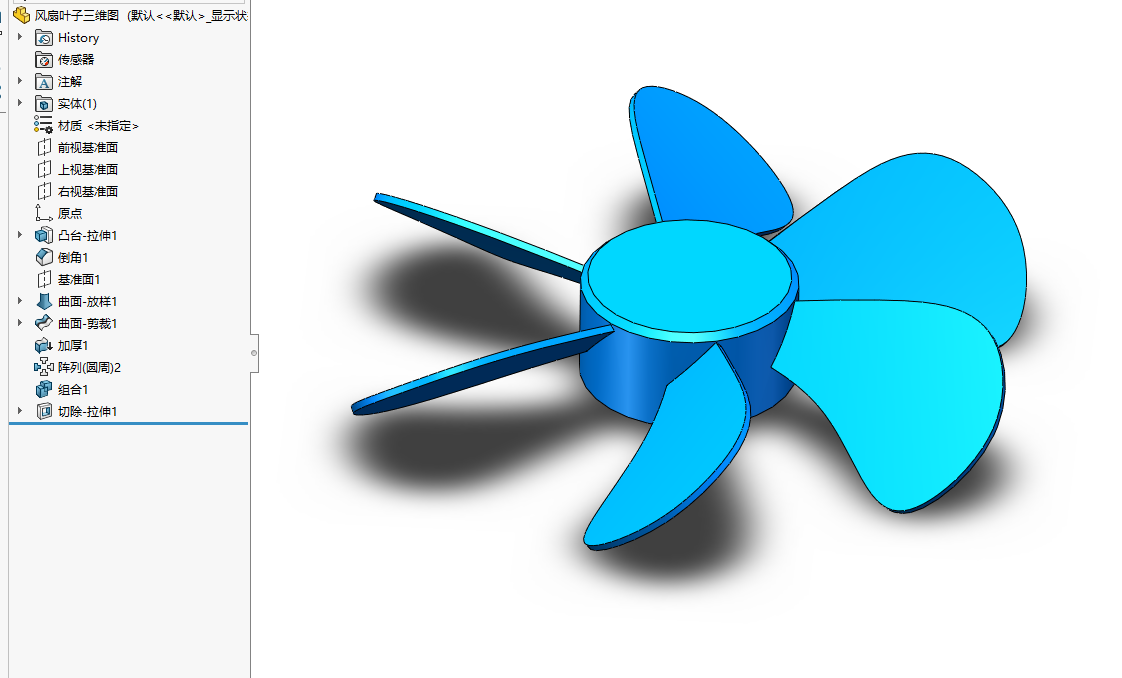This screenshot has height=678, width=1122.
Task: Click the 阵列(圆周)2 circular pattern icon
Action: click(x=44, y=368)
